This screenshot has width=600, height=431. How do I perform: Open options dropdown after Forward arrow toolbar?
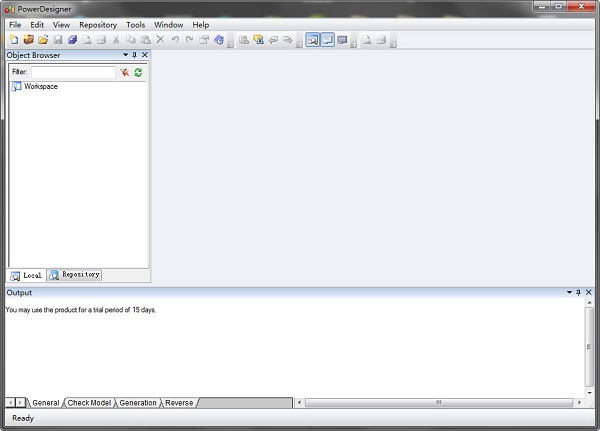(300, 45)
